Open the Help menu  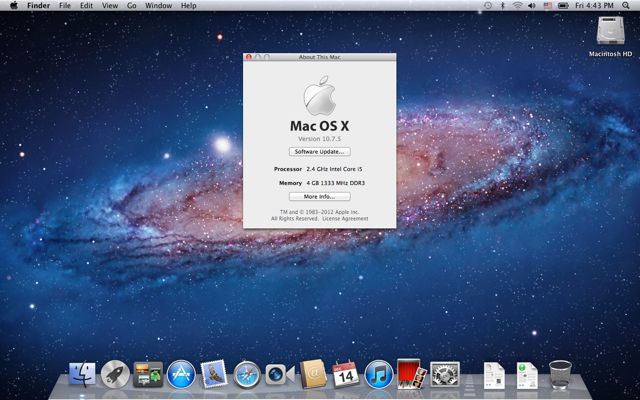pos(189,5)
